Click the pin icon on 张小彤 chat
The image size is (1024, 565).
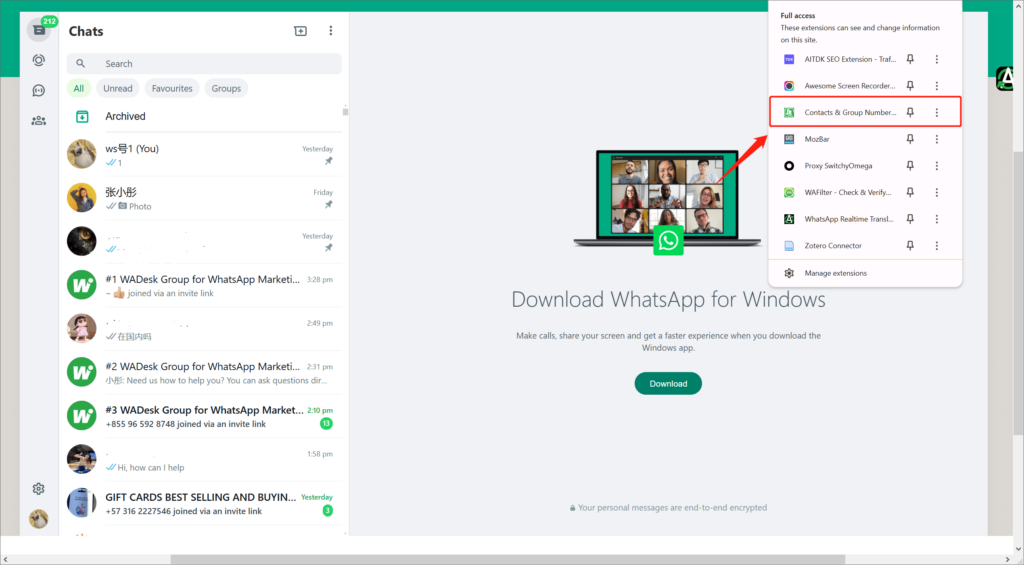point(328,205)
